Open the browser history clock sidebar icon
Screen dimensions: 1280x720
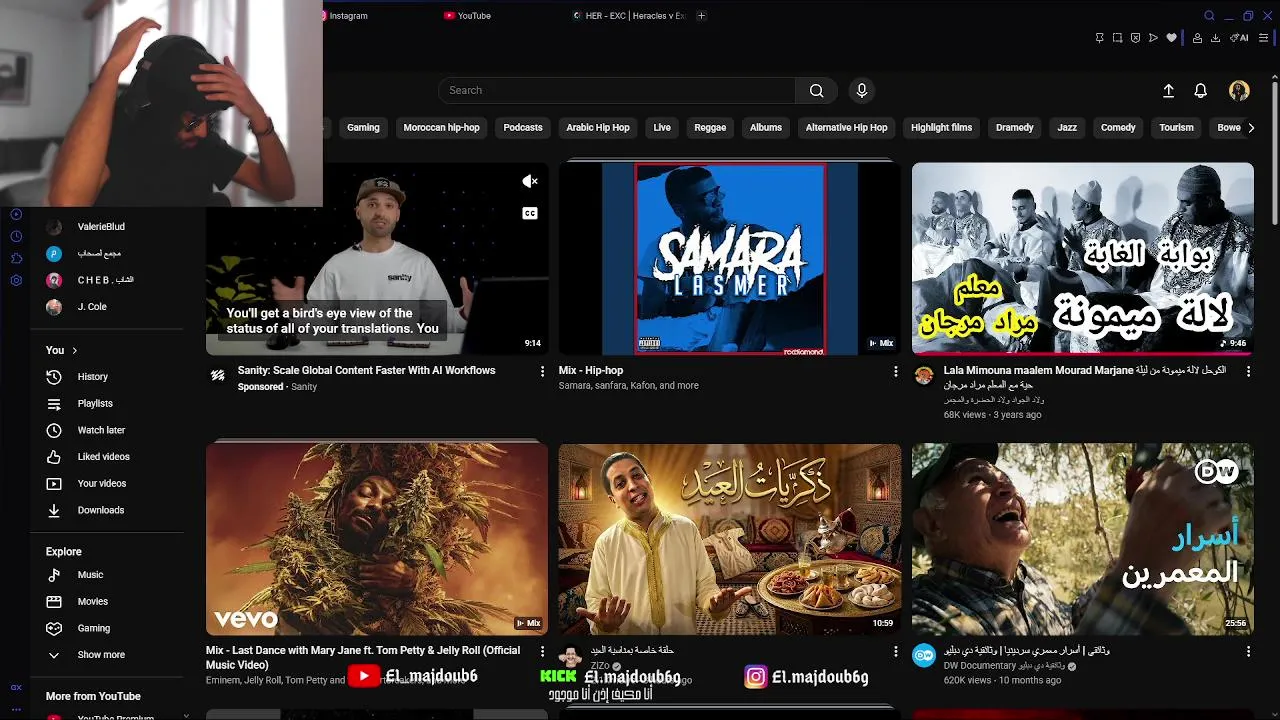16,236
